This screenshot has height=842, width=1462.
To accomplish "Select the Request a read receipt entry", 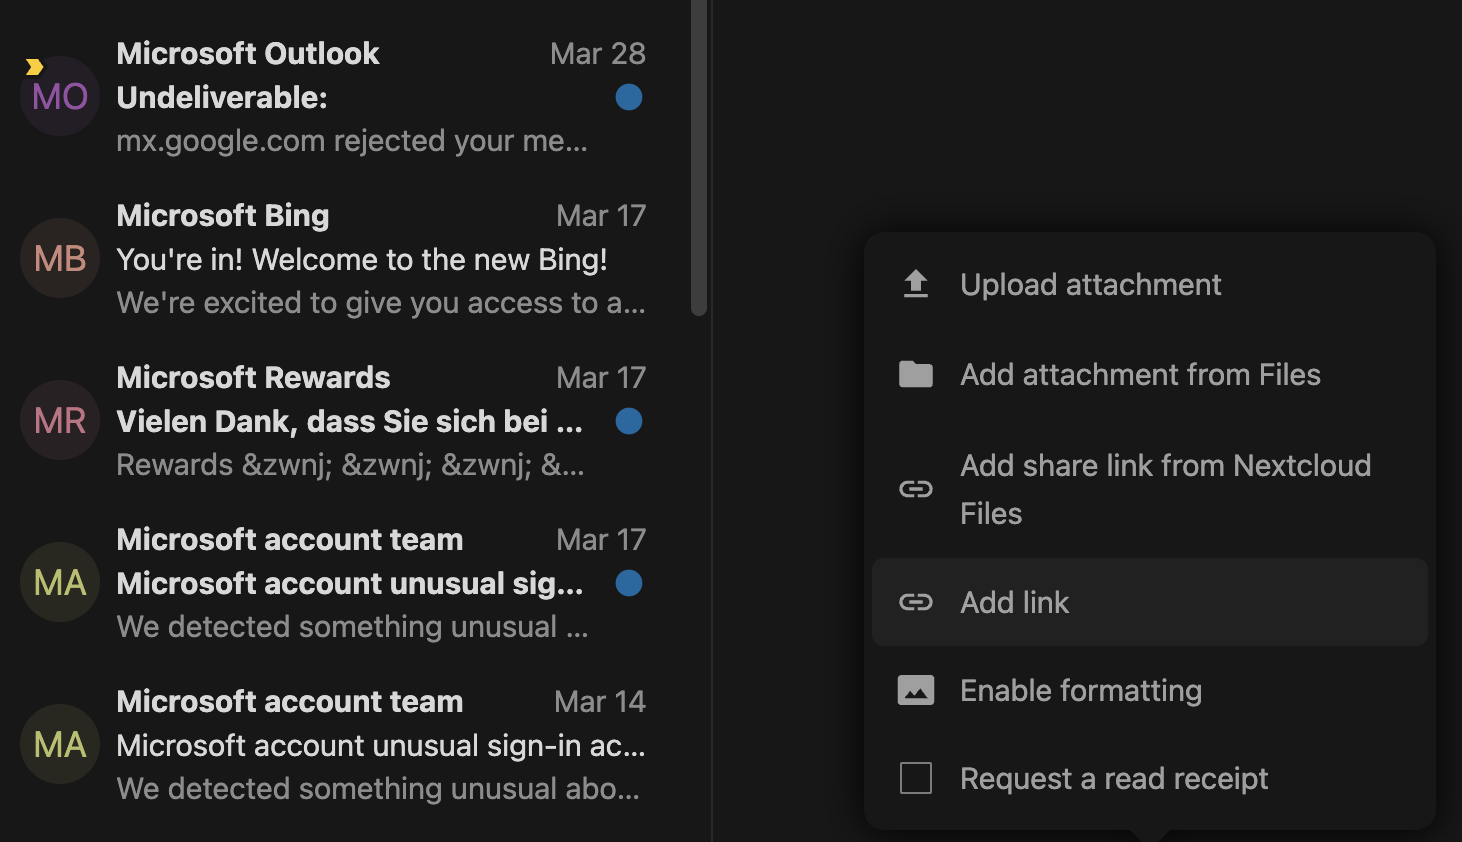I will click(1150, 778).
